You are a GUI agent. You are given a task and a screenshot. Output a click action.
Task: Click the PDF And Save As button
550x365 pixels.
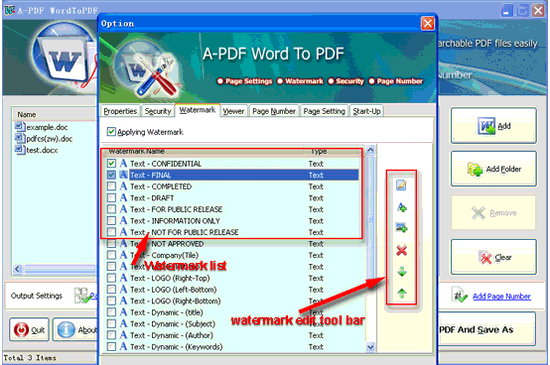[486, 329]
